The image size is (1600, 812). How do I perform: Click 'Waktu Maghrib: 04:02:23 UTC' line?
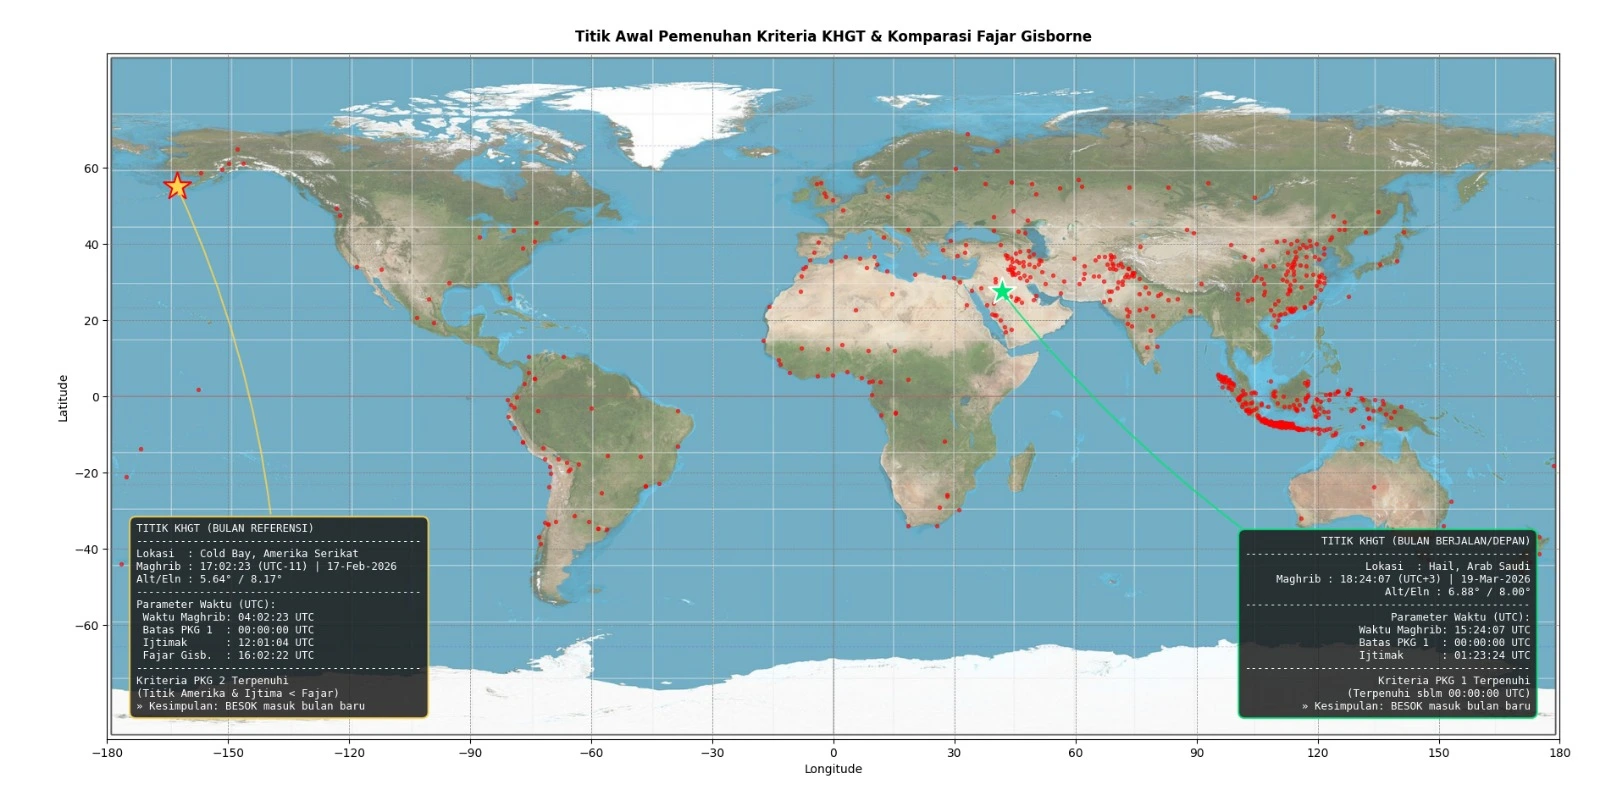228,617
